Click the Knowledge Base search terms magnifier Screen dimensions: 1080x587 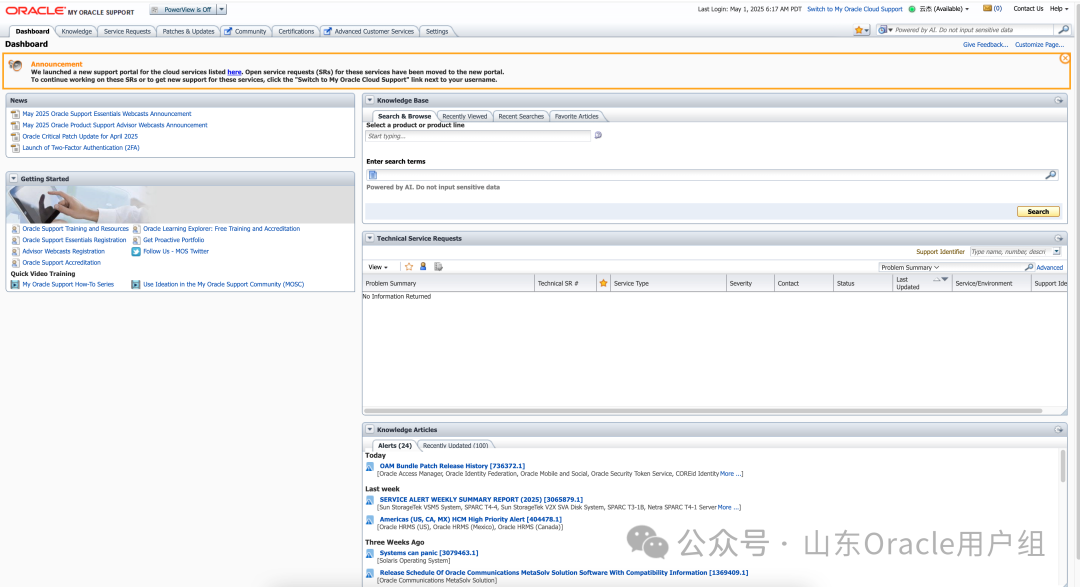[1050, 175]
